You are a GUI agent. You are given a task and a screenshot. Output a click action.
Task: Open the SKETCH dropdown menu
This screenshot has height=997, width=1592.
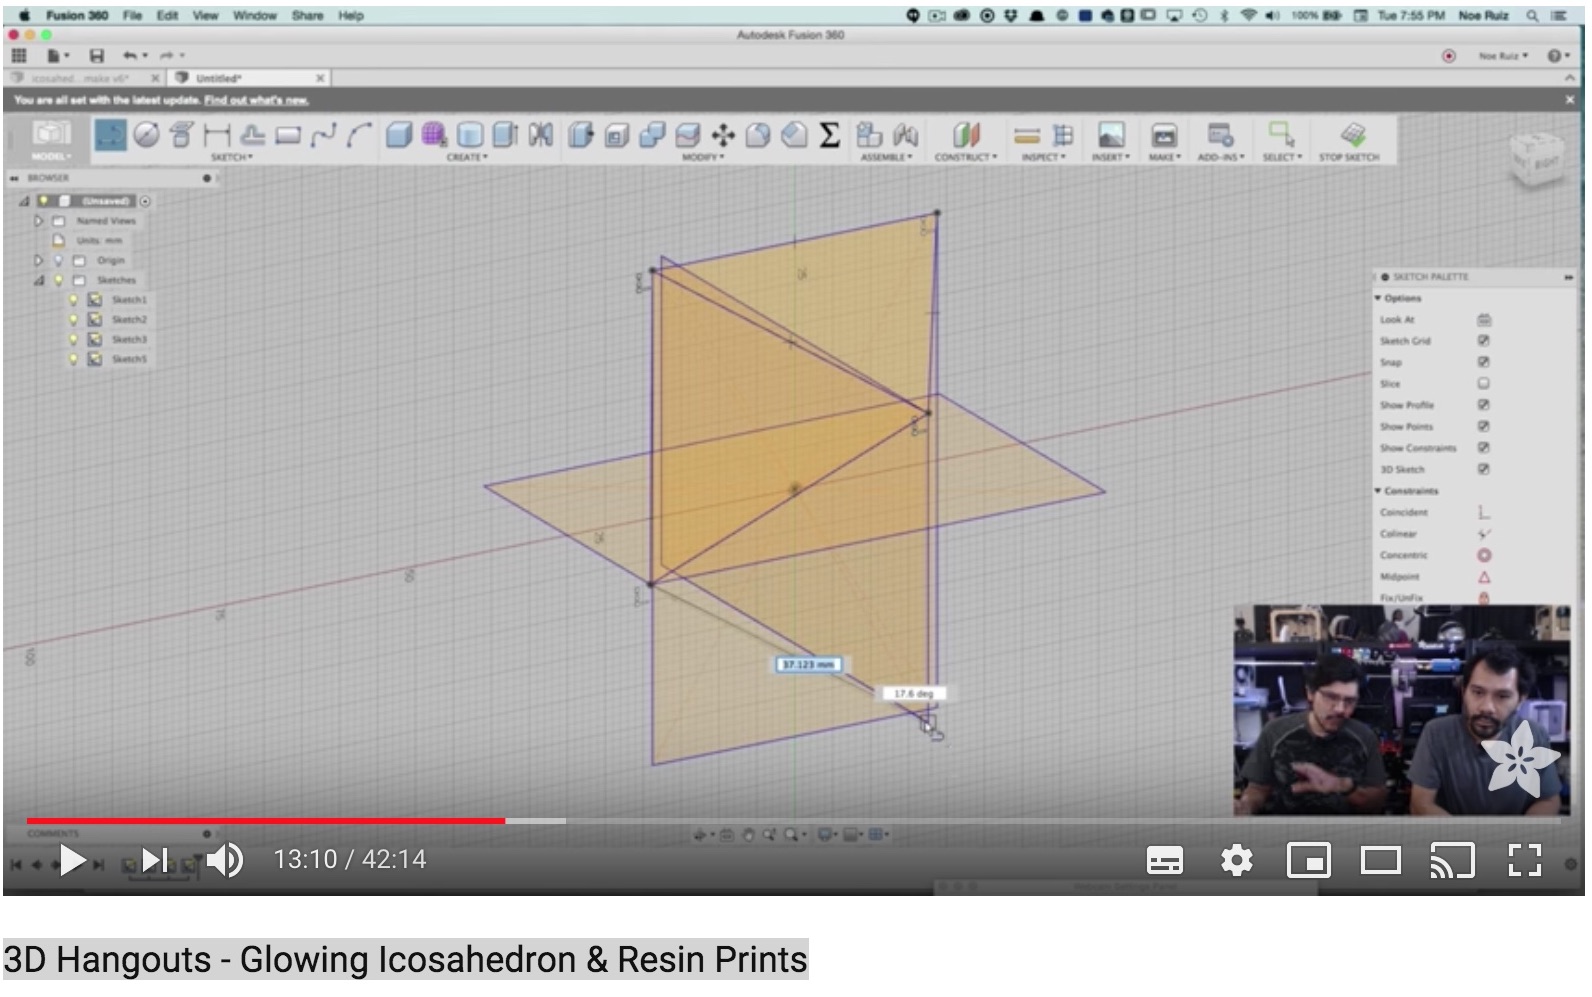231,157
